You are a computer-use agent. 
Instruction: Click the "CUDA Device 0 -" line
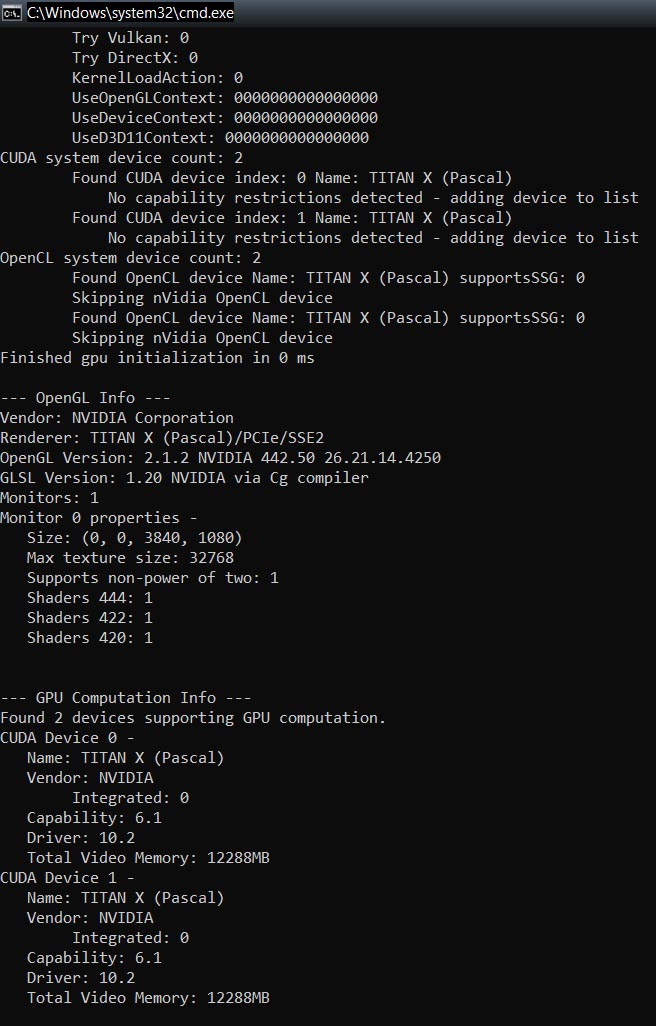click(67, 737)
